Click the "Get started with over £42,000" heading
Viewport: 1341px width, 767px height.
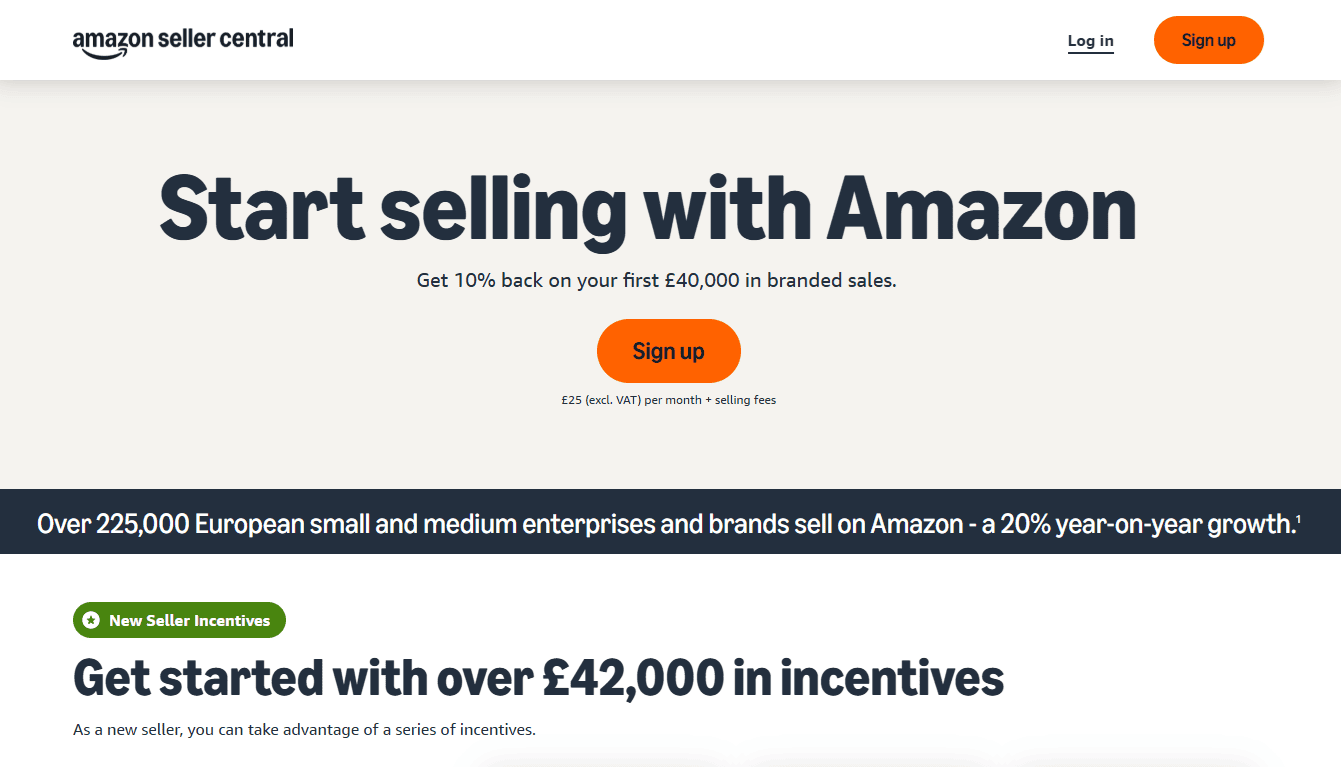coord(538,679)
